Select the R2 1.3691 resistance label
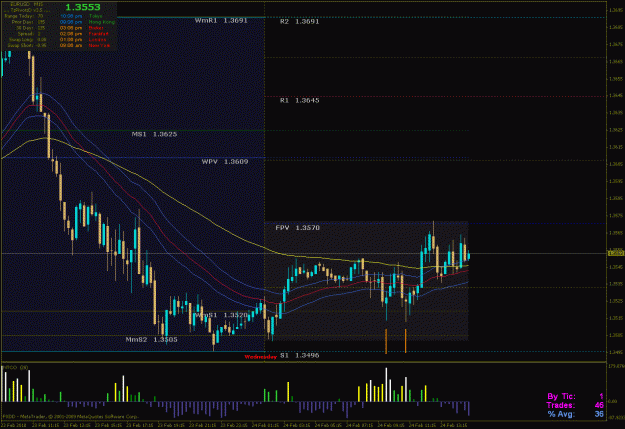 coord(299,22)
